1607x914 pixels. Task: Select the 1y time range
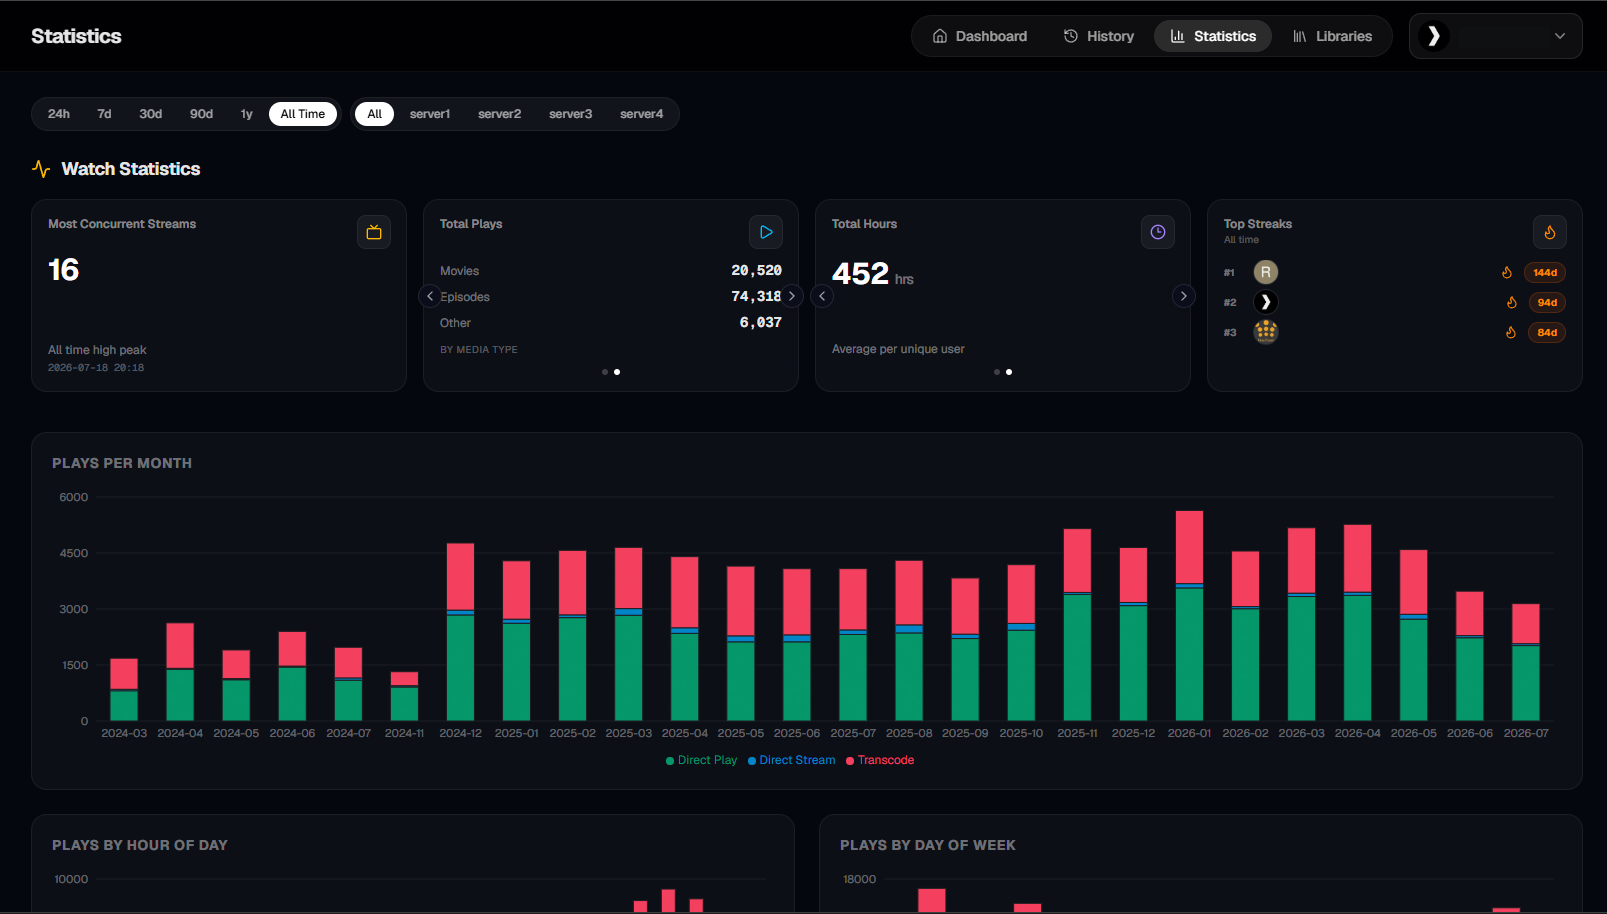click(x=247, y=114)
